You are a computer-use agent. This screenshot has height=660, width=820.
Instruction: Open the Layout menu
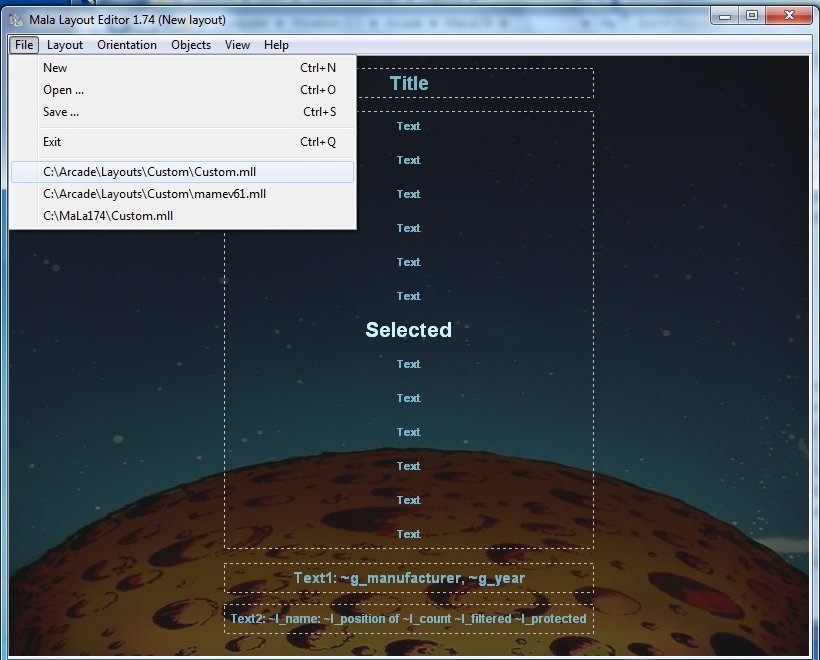65,45
